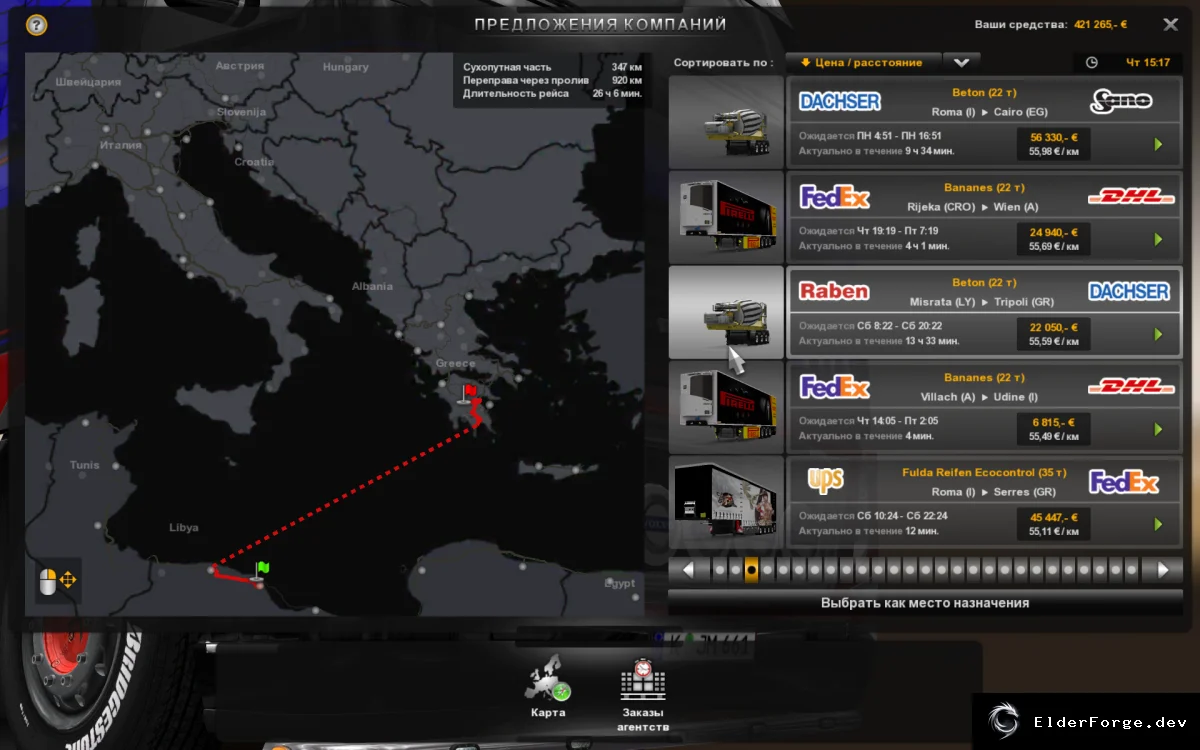The width and height of the screenshot is (1200, 750).
Task: Select the trailer thumbnail for Roma–Serres
Action: click(x=726, y=503)
